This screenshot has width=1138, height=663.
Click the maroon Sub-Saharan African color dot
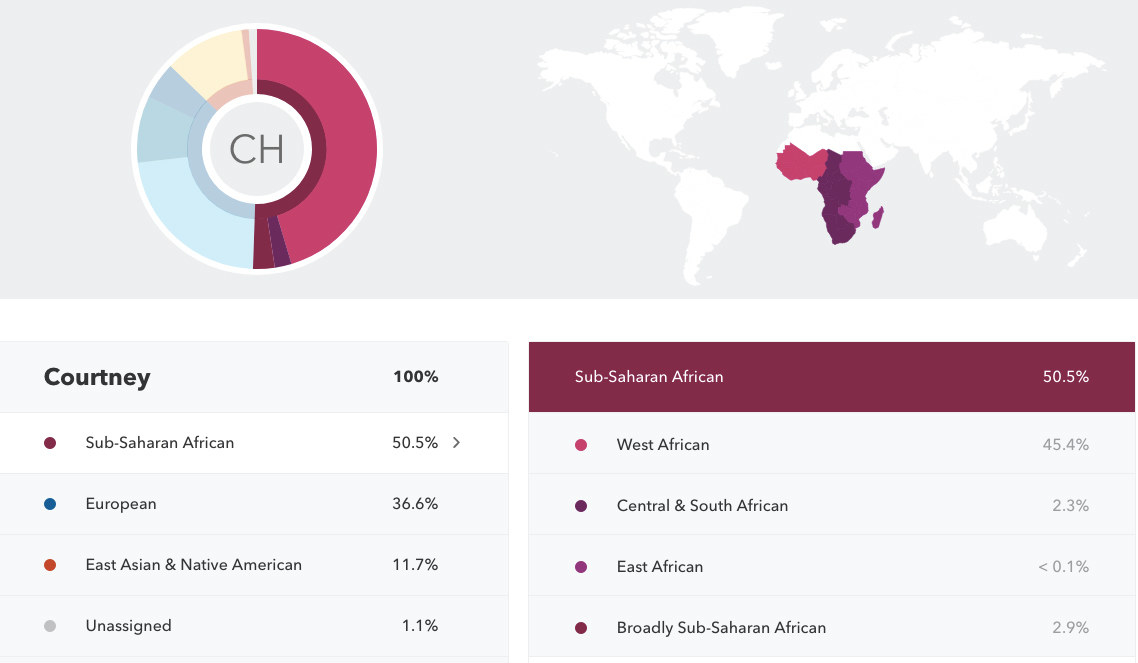coord(50,443)
